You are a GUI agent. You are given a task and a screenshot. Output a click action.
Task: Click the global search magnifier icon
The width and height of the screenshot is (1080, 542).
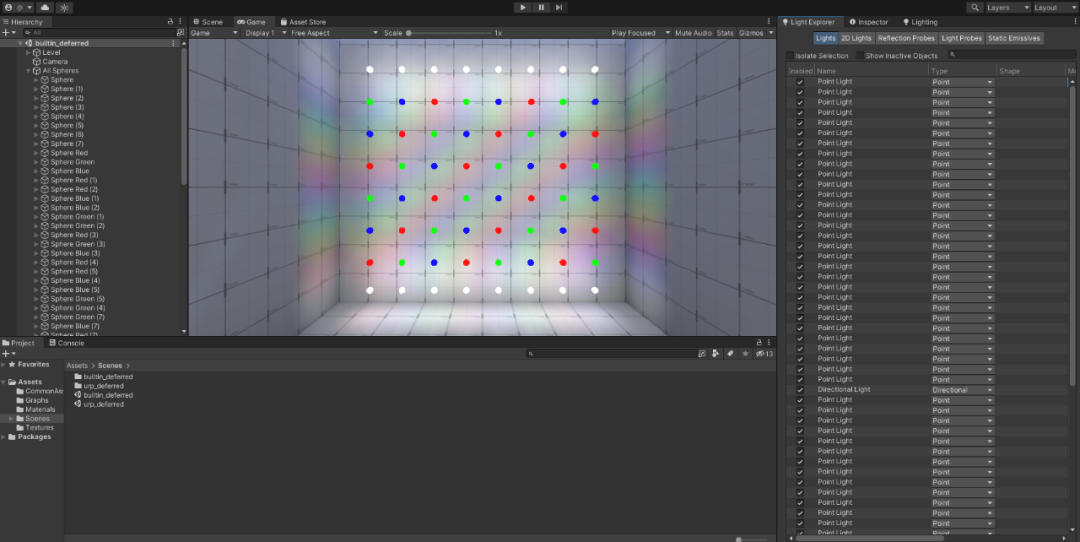coord(974,7)
